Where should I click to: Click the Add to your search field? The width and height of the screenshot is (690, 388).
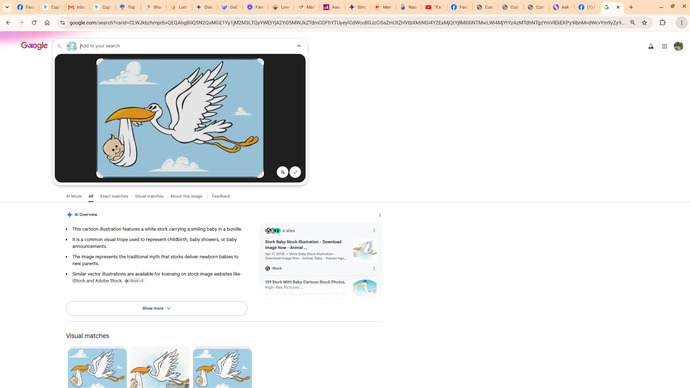click(x=185, y=46)
